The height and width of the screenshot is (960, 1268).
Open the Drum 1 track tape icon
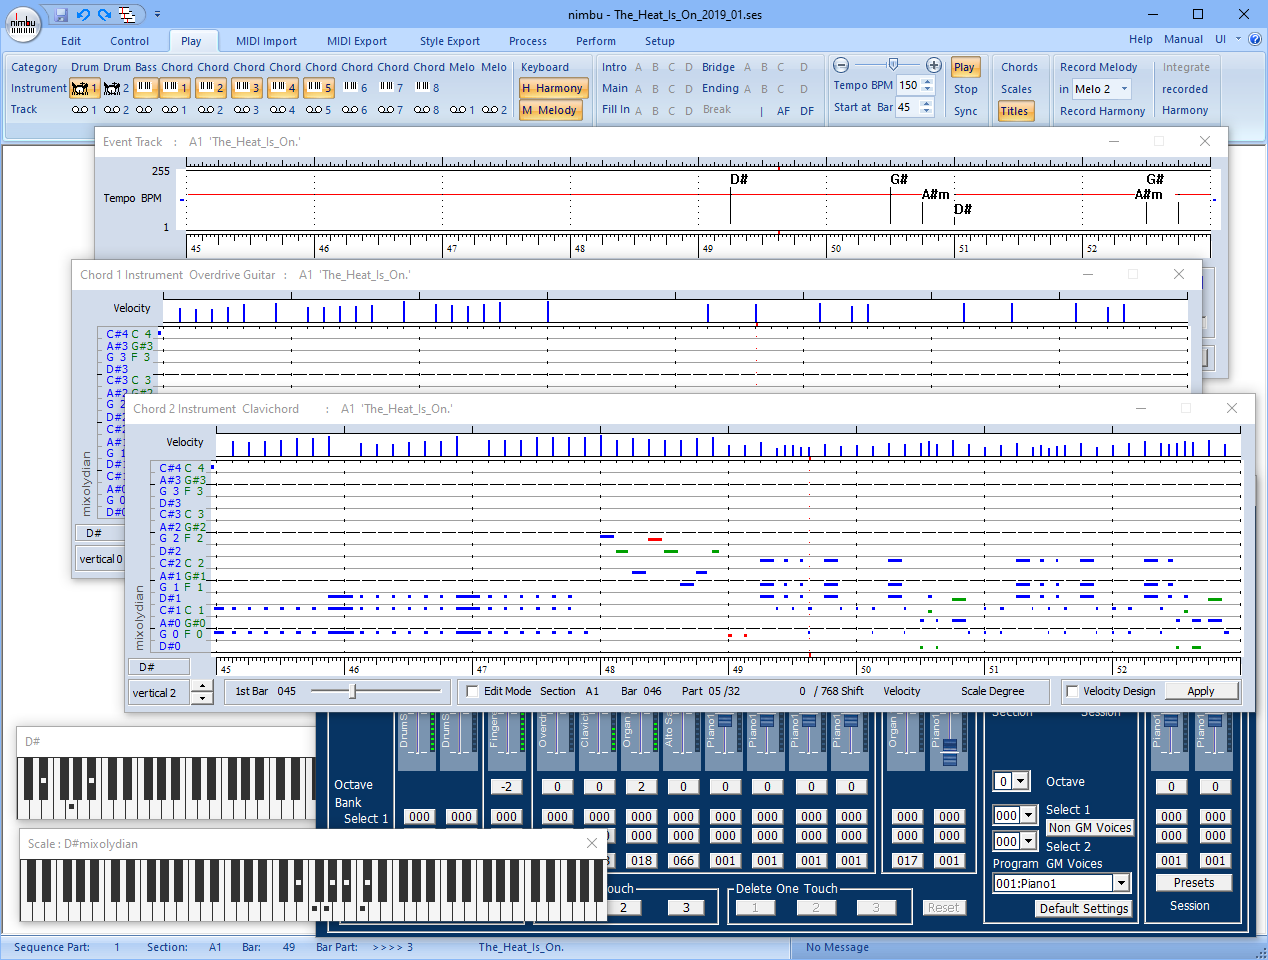point(84,110)
